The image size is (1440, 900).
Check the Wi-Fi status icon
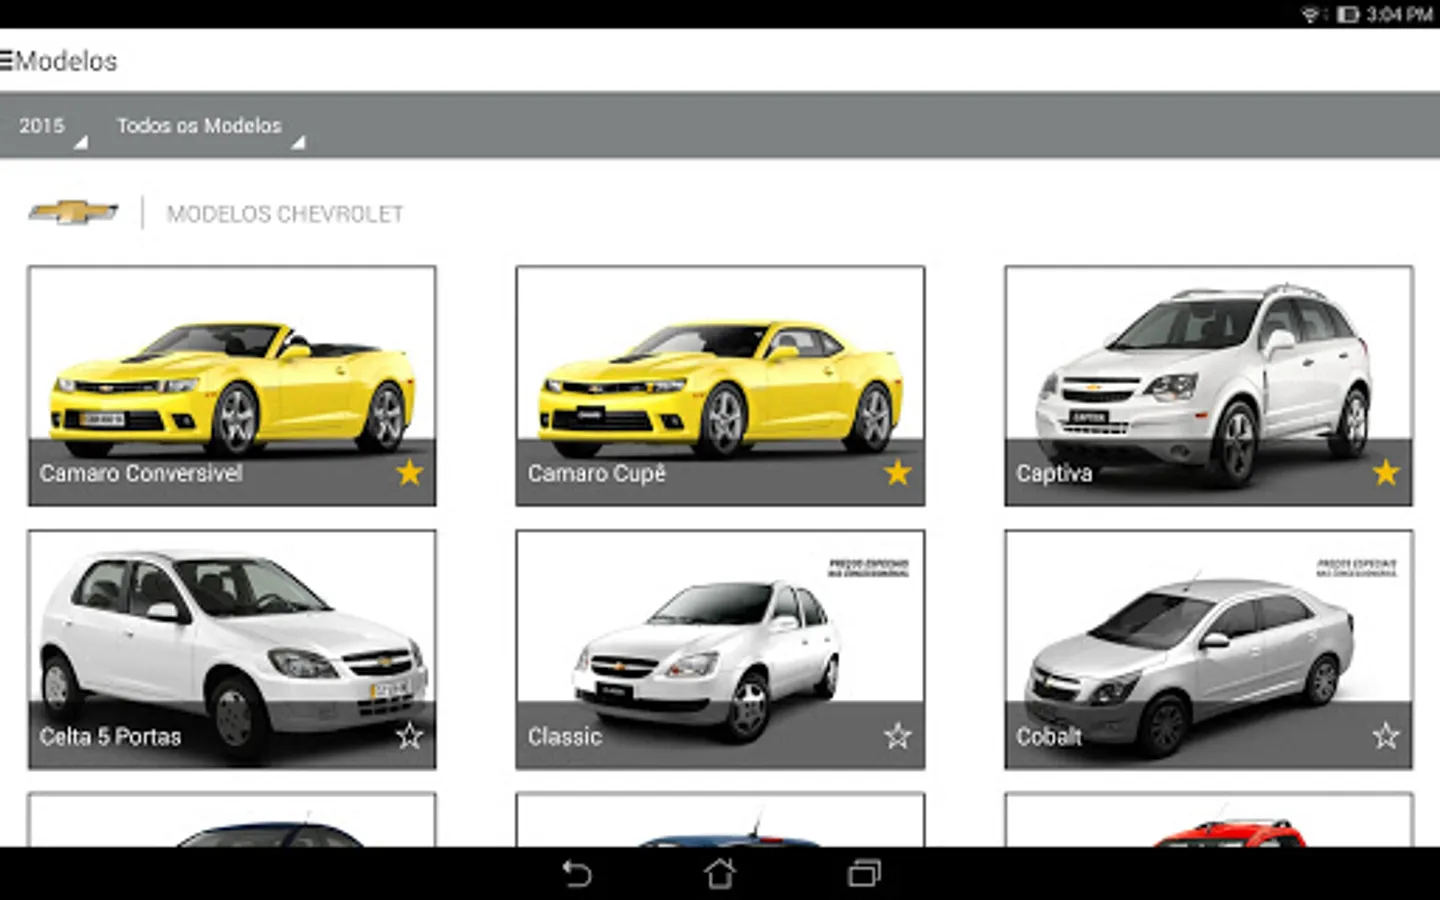[1311, 14]
